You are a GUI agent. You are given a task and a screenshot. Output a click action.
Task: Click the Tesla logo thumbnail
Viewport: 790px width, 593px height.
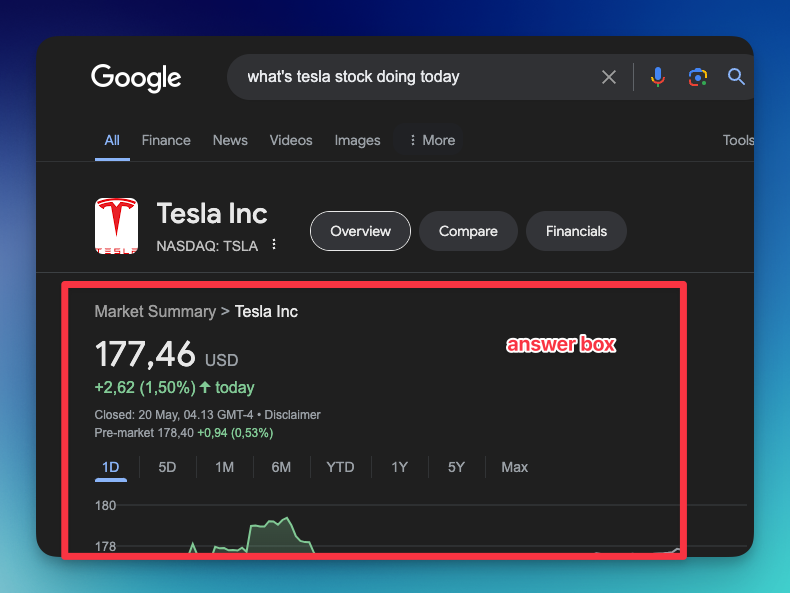(116, 226)
